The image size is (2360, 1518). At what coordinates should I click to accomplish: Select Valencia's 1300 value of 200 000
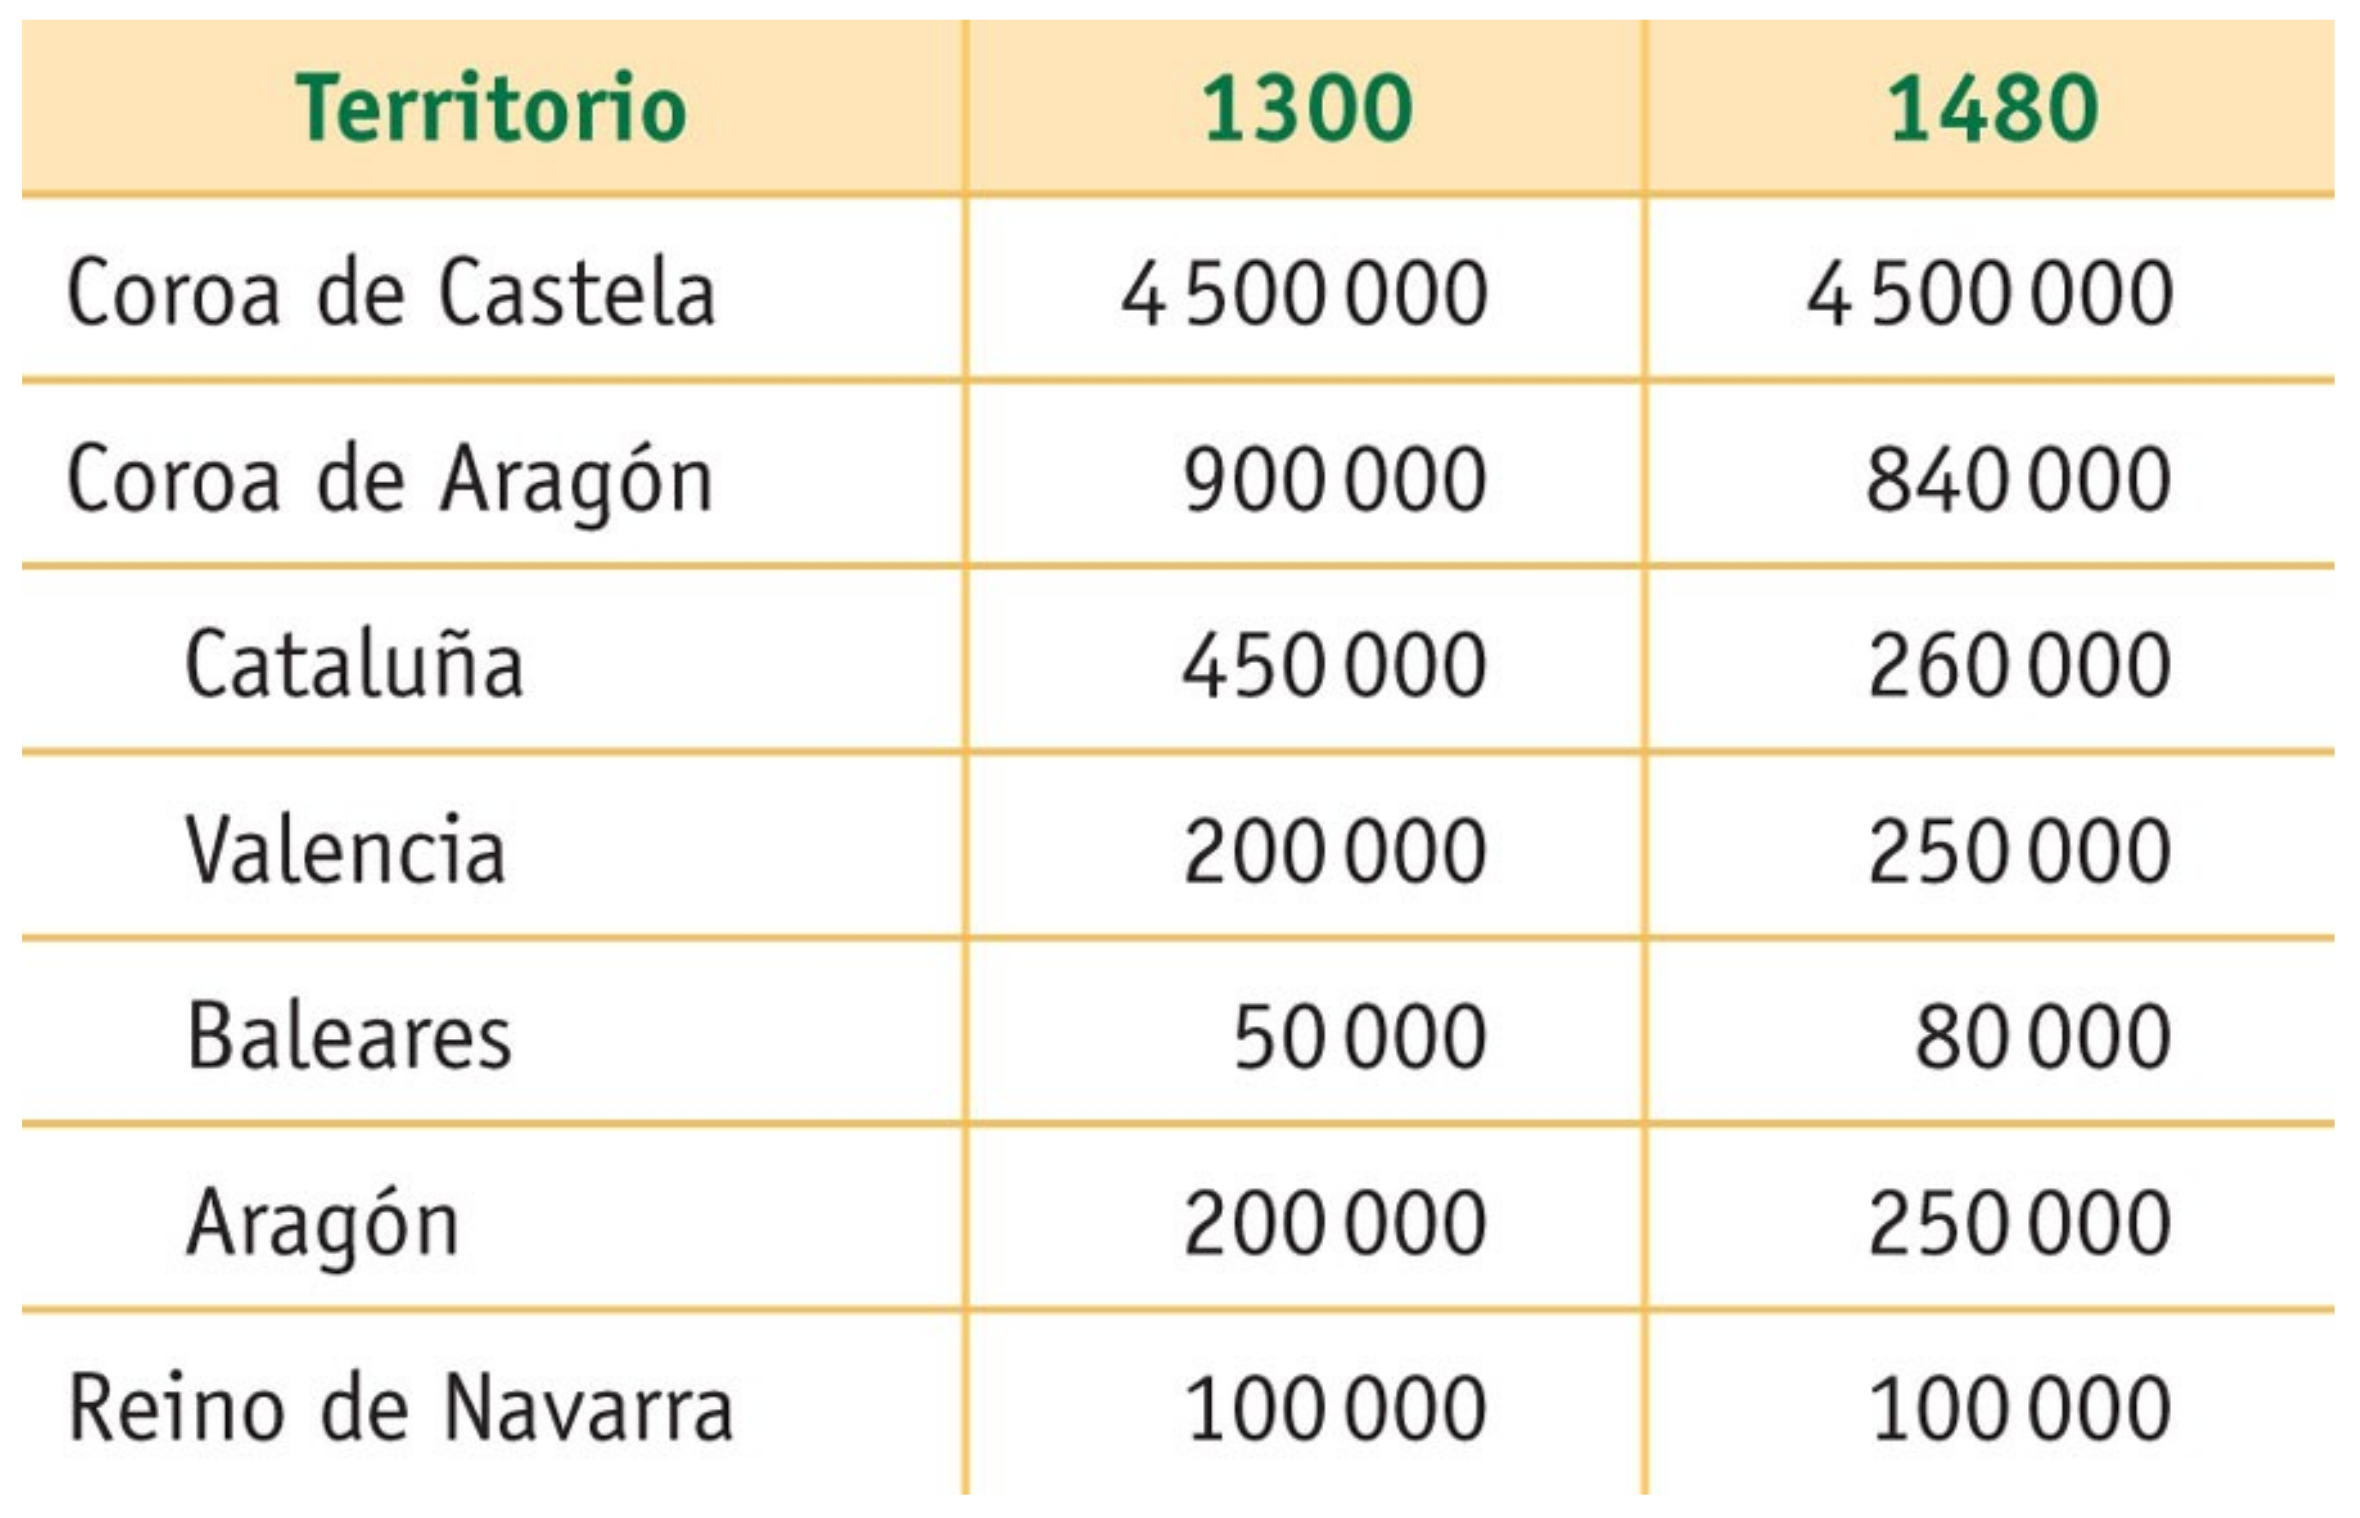pyautogui.click(x=1335, y=851)
